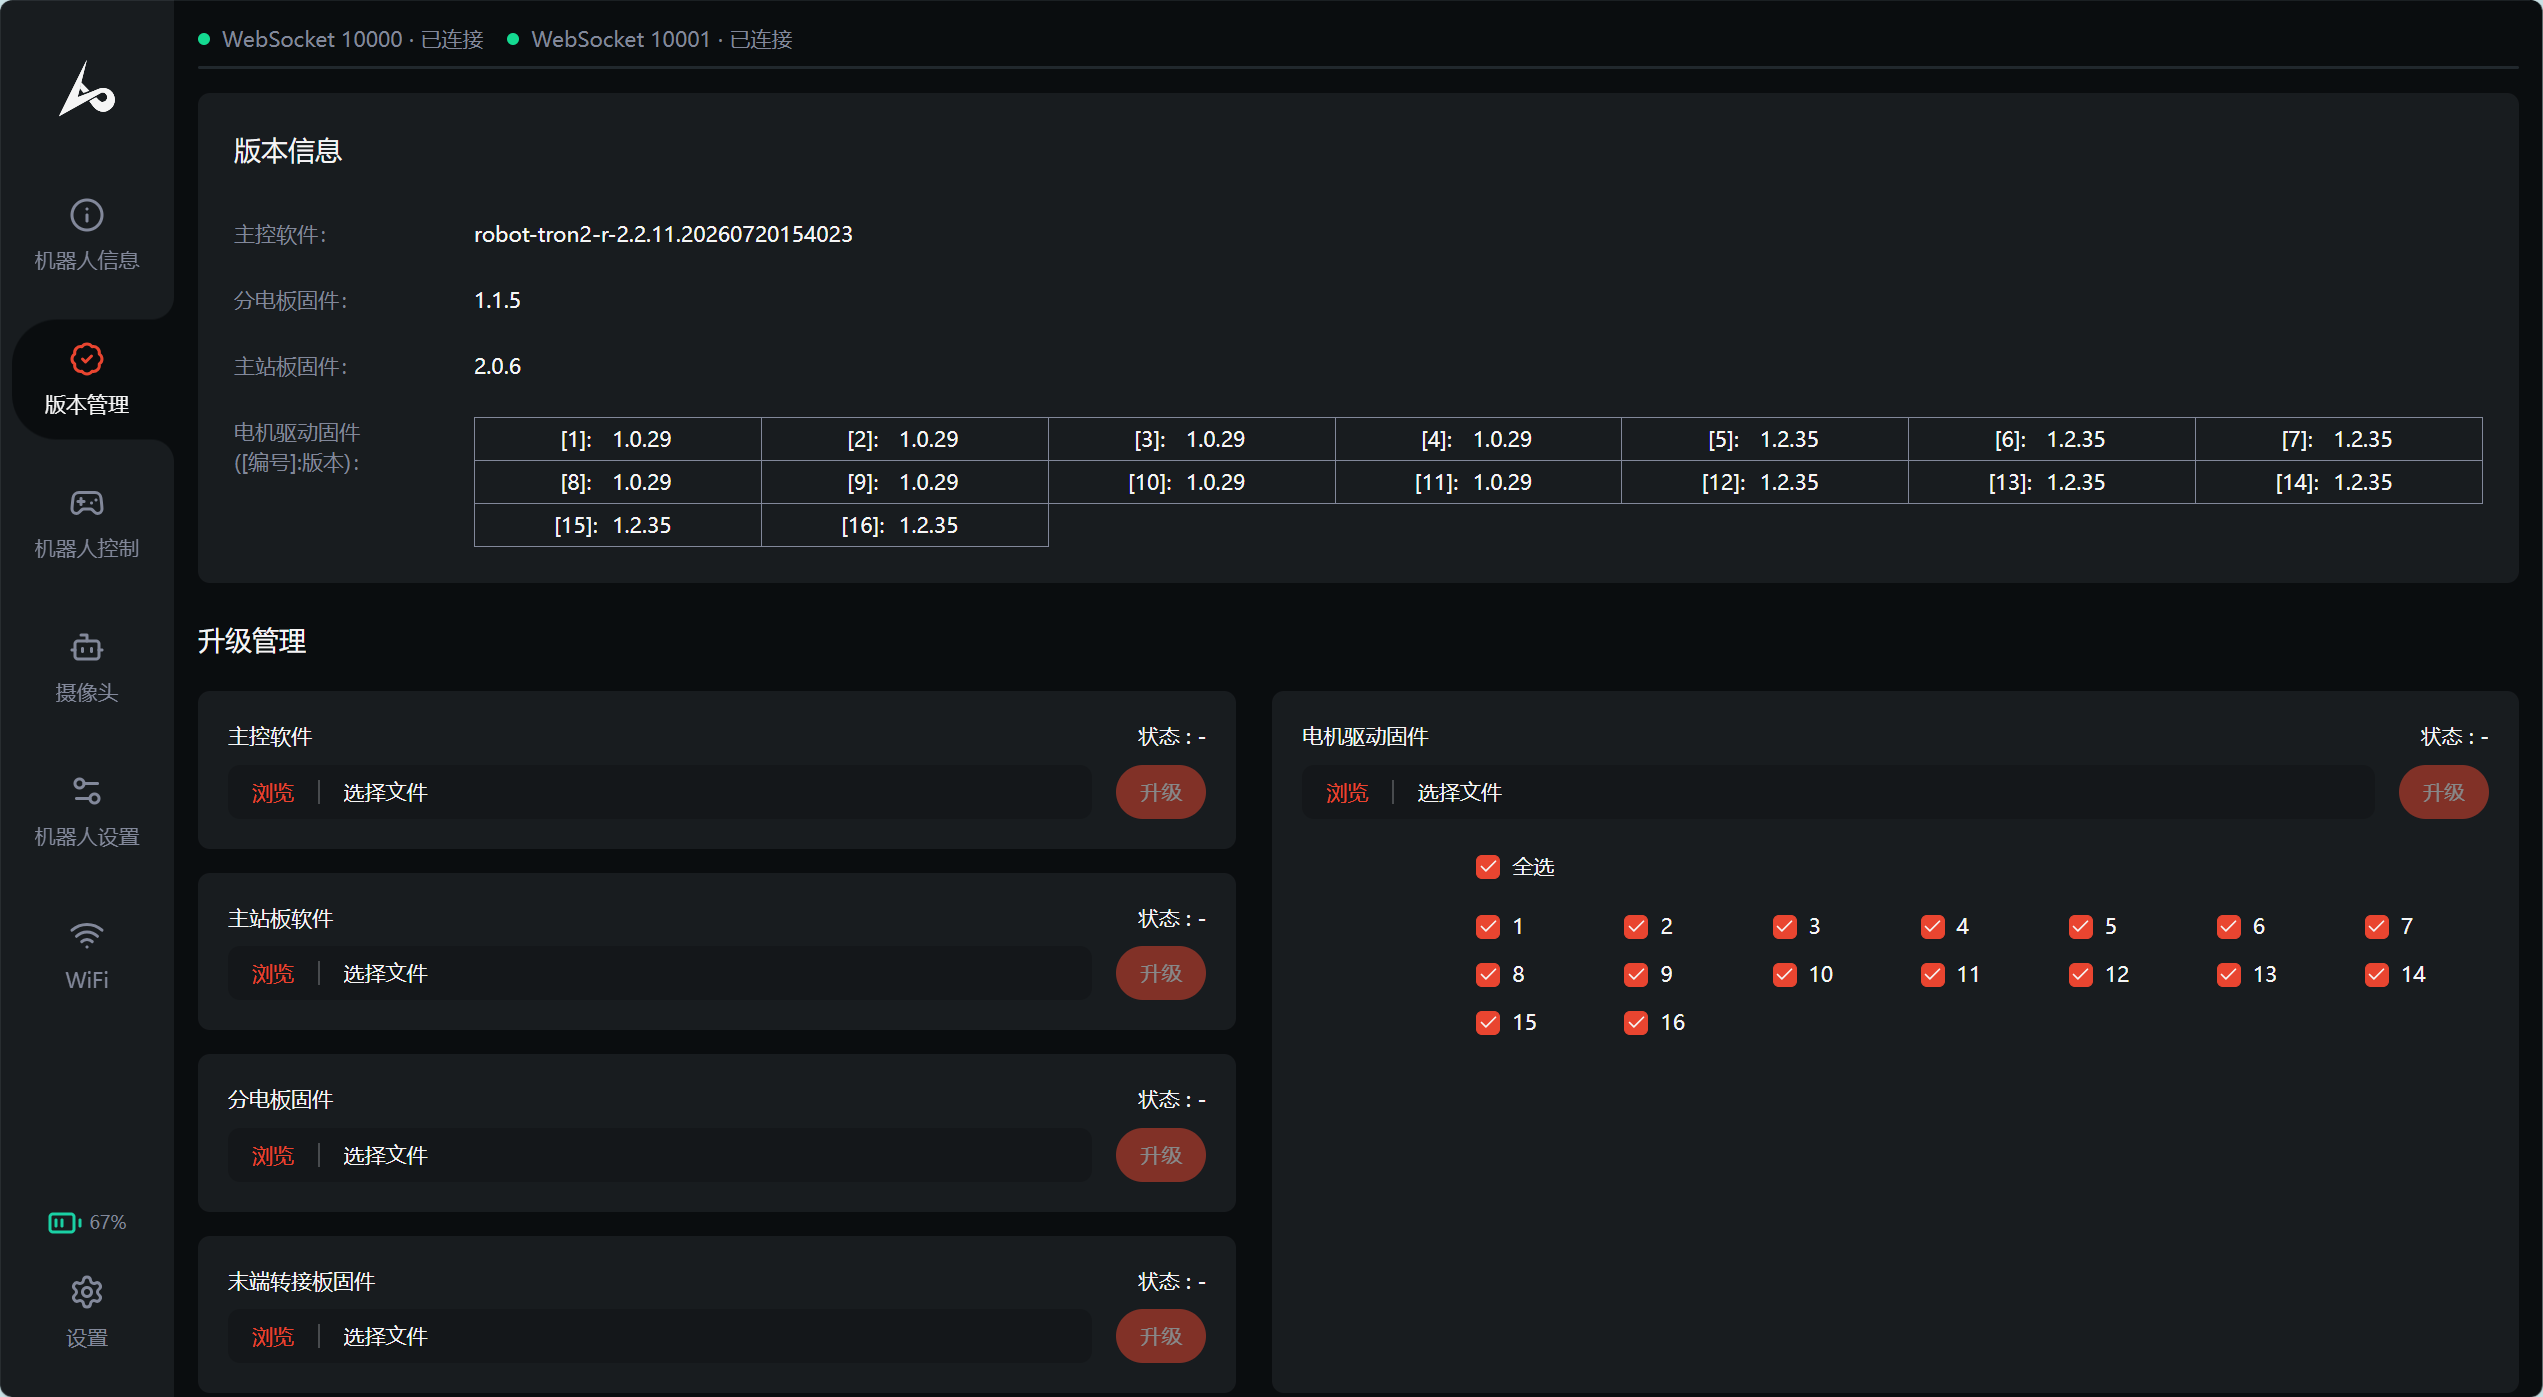The width and height of the screenshot is (2543, 1397).
Task: Uncheck motor checkbox 6
Action: [x=2229, y=926]
